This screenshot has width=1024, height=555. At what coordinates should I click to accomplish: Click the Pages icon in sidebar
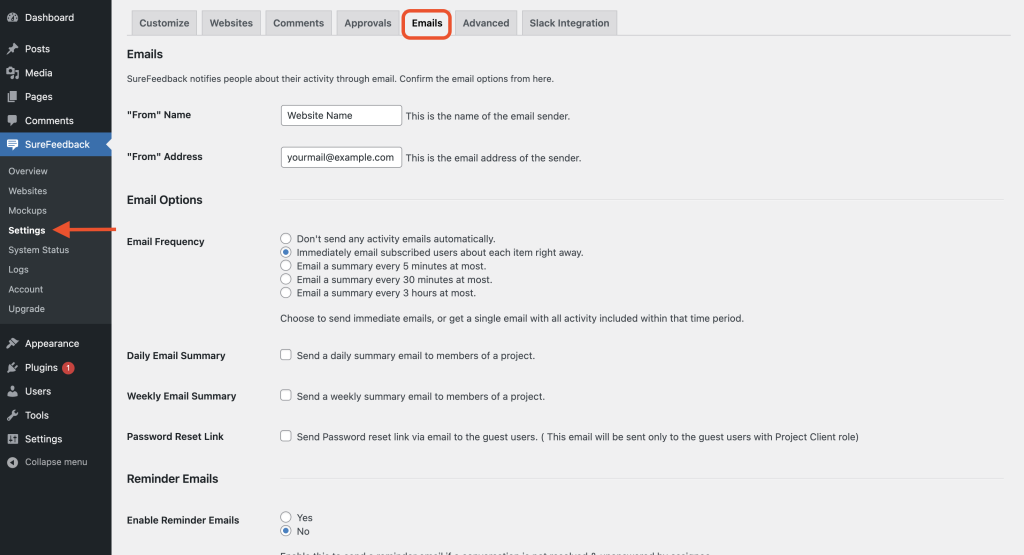click(x=12, y=97)
